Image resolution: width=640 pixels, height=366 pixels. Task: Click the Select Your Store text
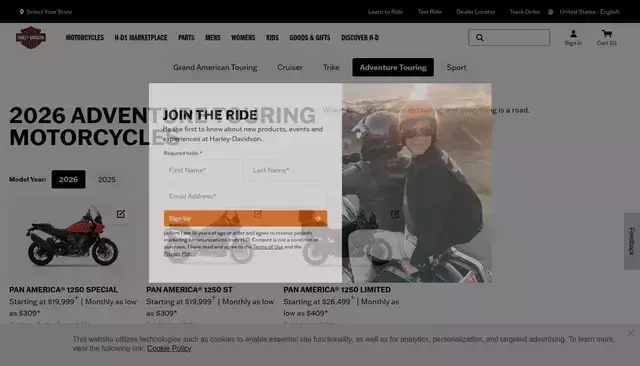49,12
